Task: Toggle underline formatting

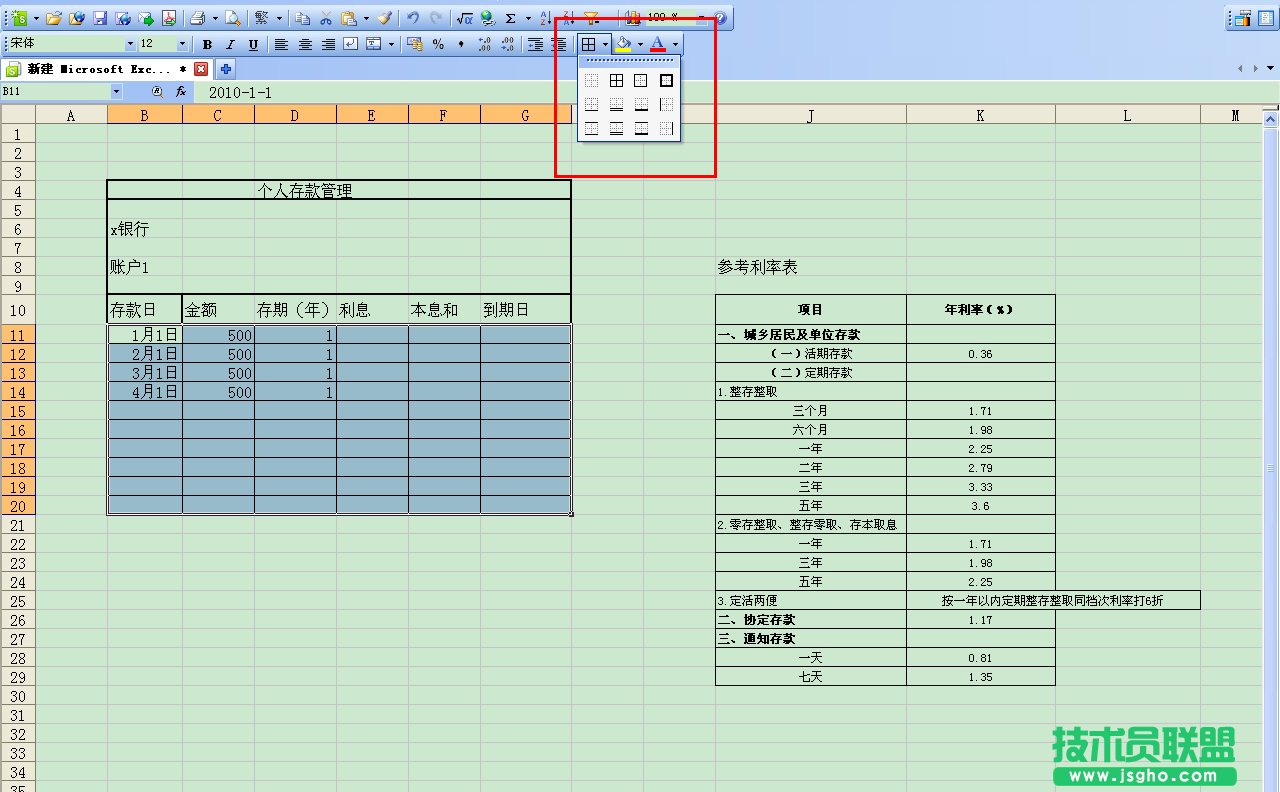Action: point(253,43)
